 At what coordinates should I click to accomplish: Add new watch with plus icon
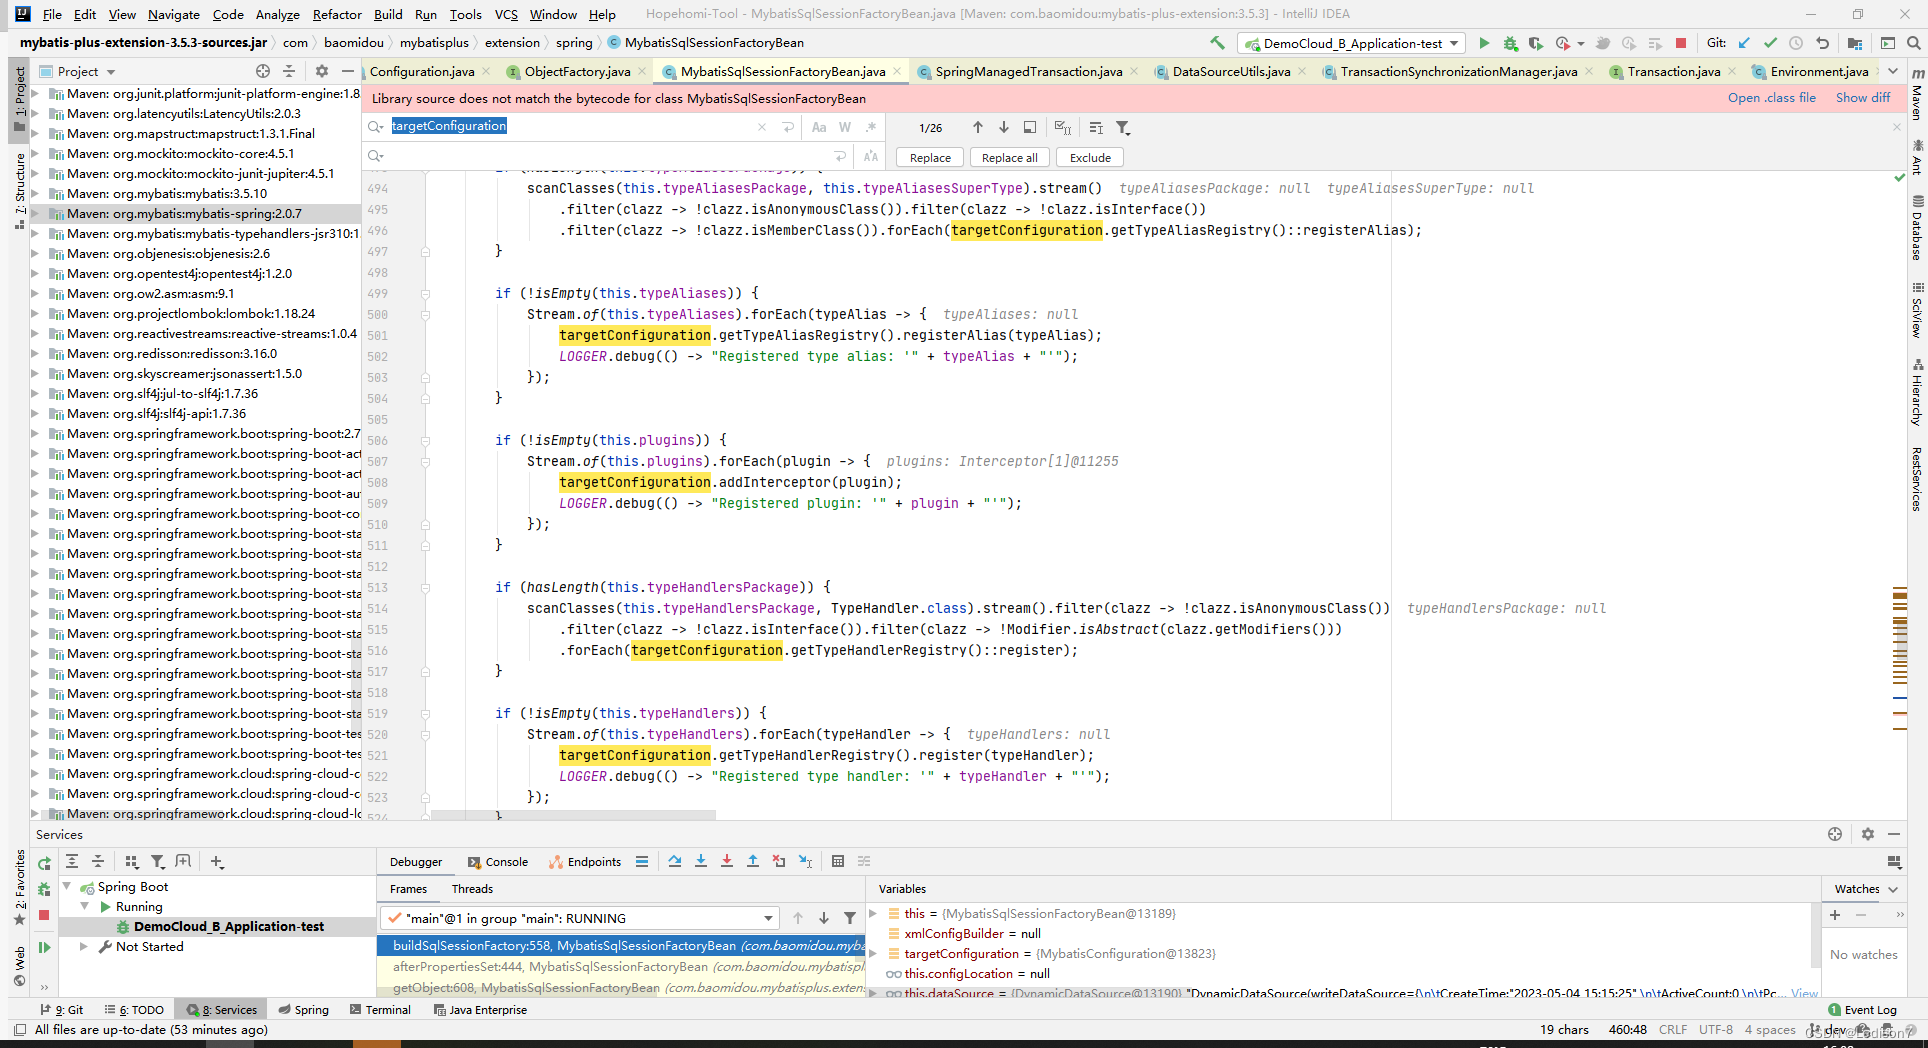(1835, 914)
